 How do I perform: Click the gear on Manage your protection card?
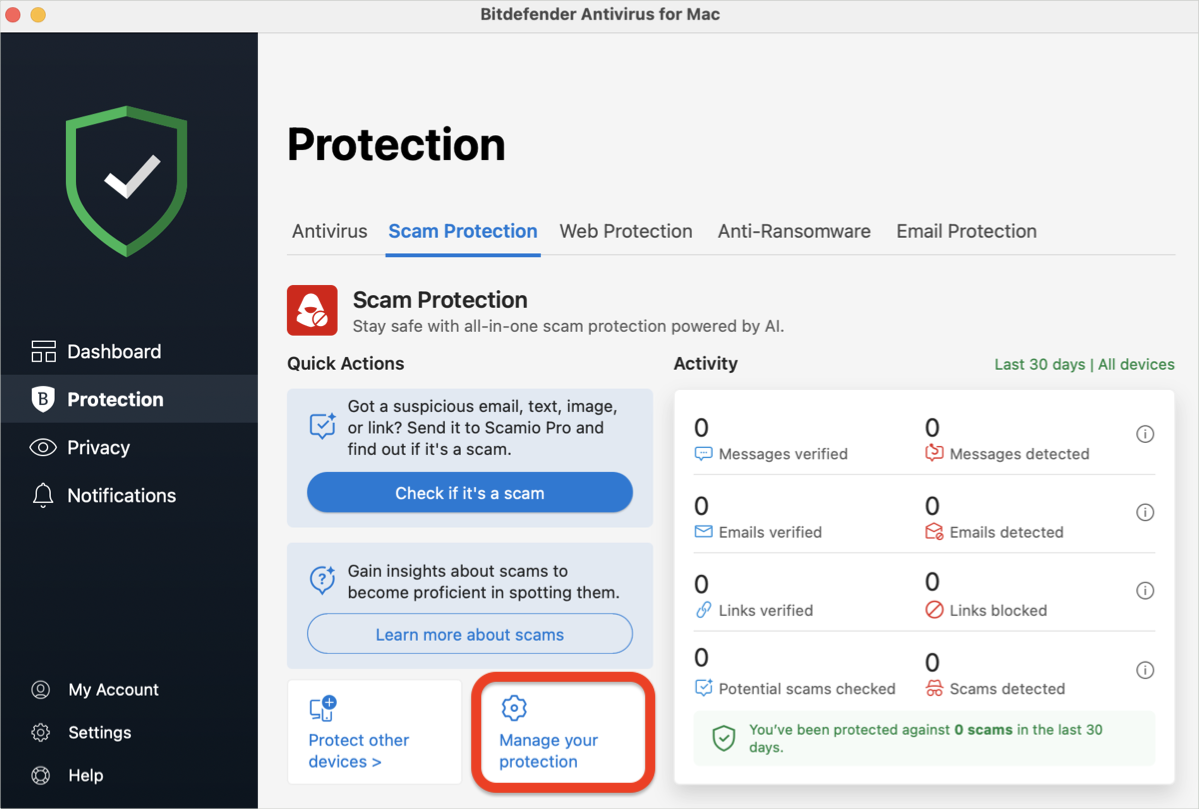(514, 707)
